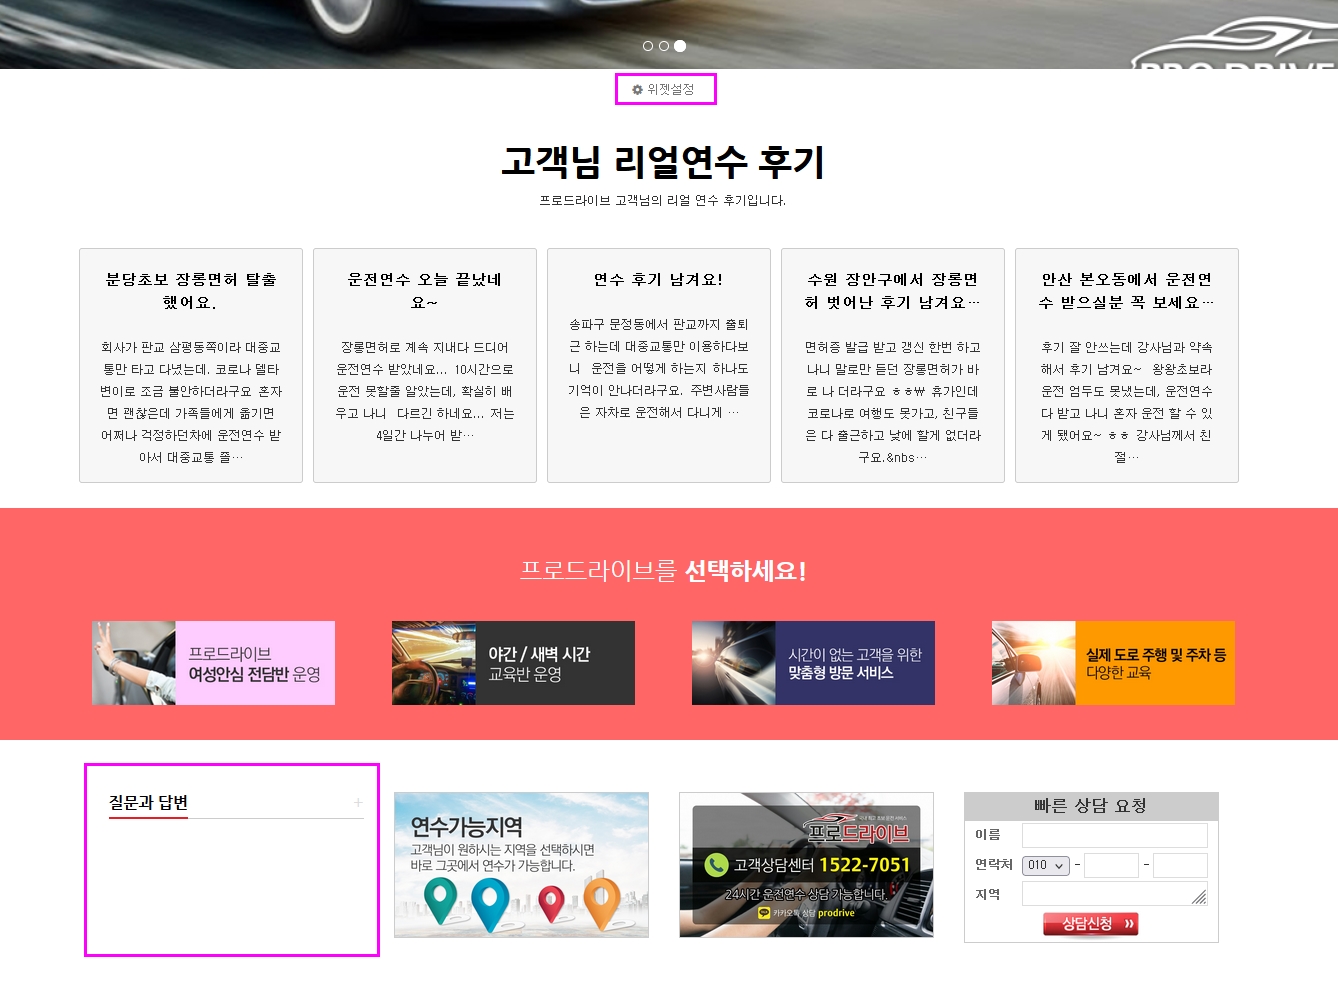Click the teal map pin in 연수가능지역
Viewport: 1338px width, 989px height.
[440, 900]
